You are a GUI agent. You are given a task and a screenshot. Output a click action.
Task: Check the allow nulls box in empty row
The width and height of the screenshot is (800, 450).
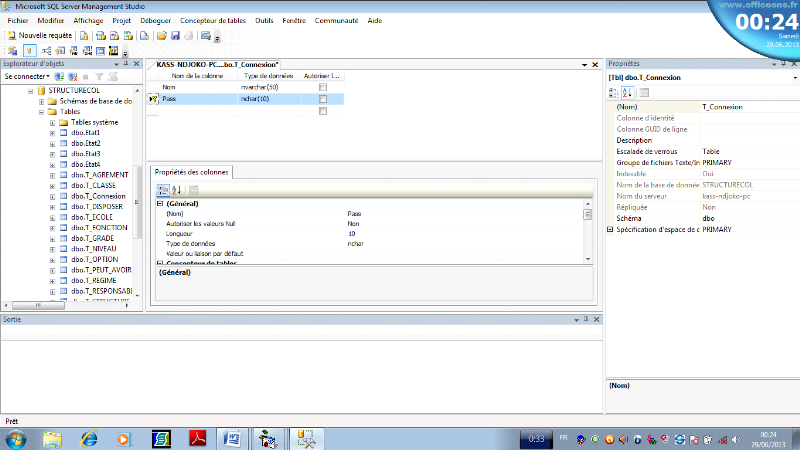[x=322, y=111]
